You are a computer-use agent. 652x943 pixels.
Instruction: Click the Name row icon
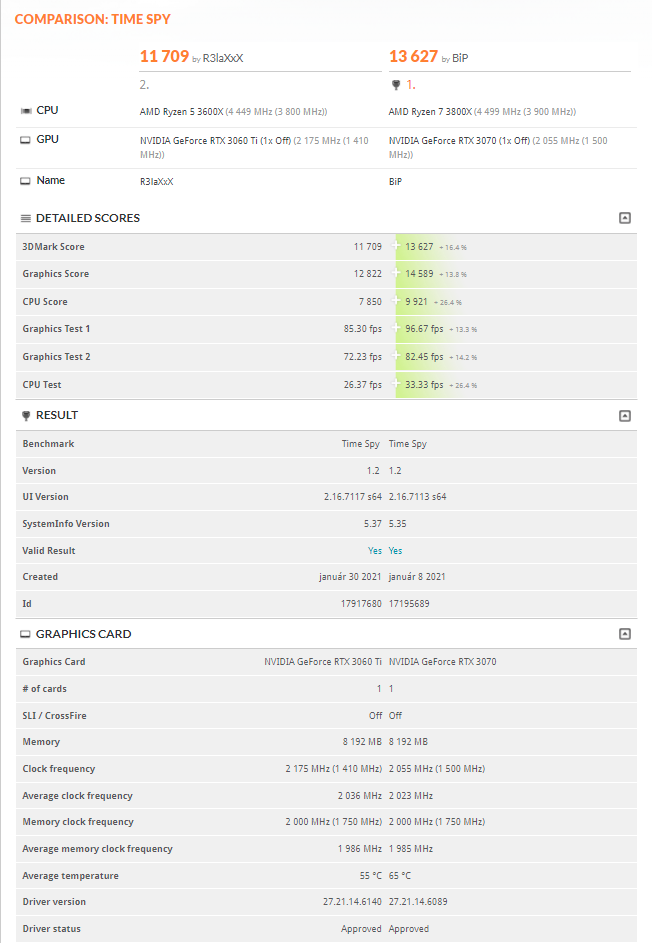(x=25, y=181)
